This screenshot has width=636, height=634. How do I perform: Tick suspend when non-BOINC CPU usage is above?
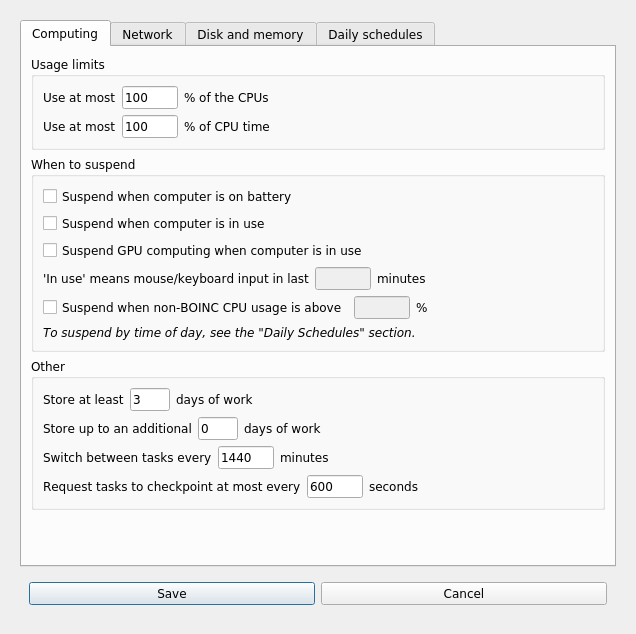pos(50,308)
